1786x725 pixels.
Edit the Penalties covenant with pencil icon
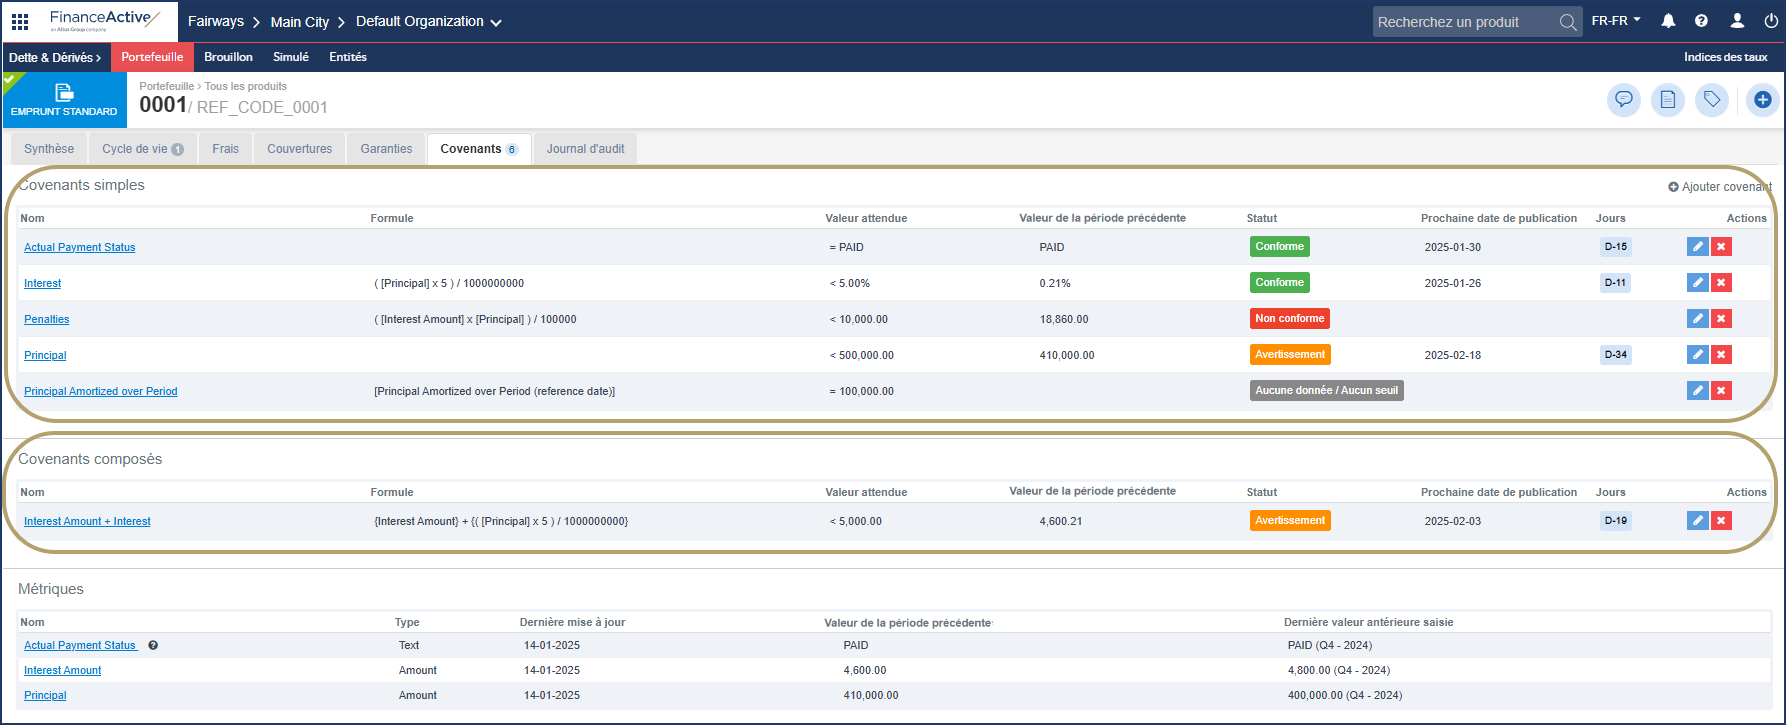1697,319
